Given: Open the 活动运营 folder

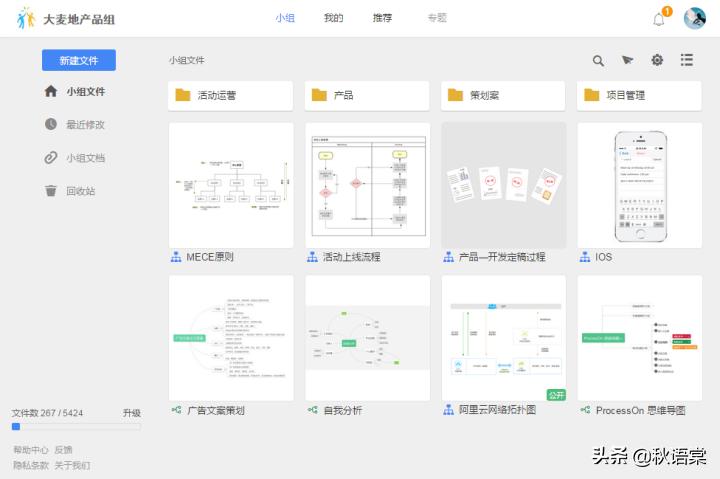Looking at the screenshot, I should click(231, 96).
